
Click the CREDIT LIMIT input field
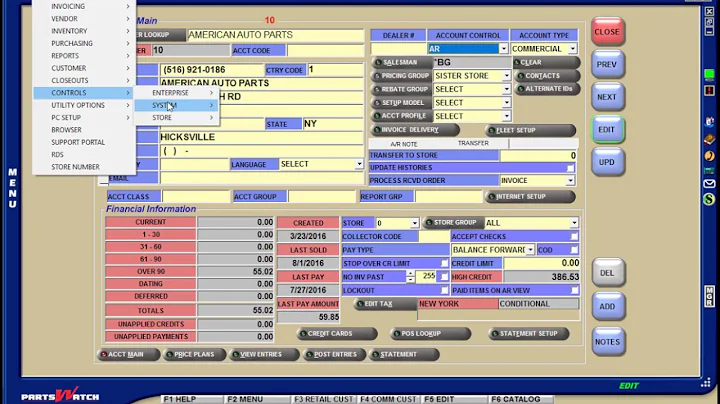[x=541, y=264]
